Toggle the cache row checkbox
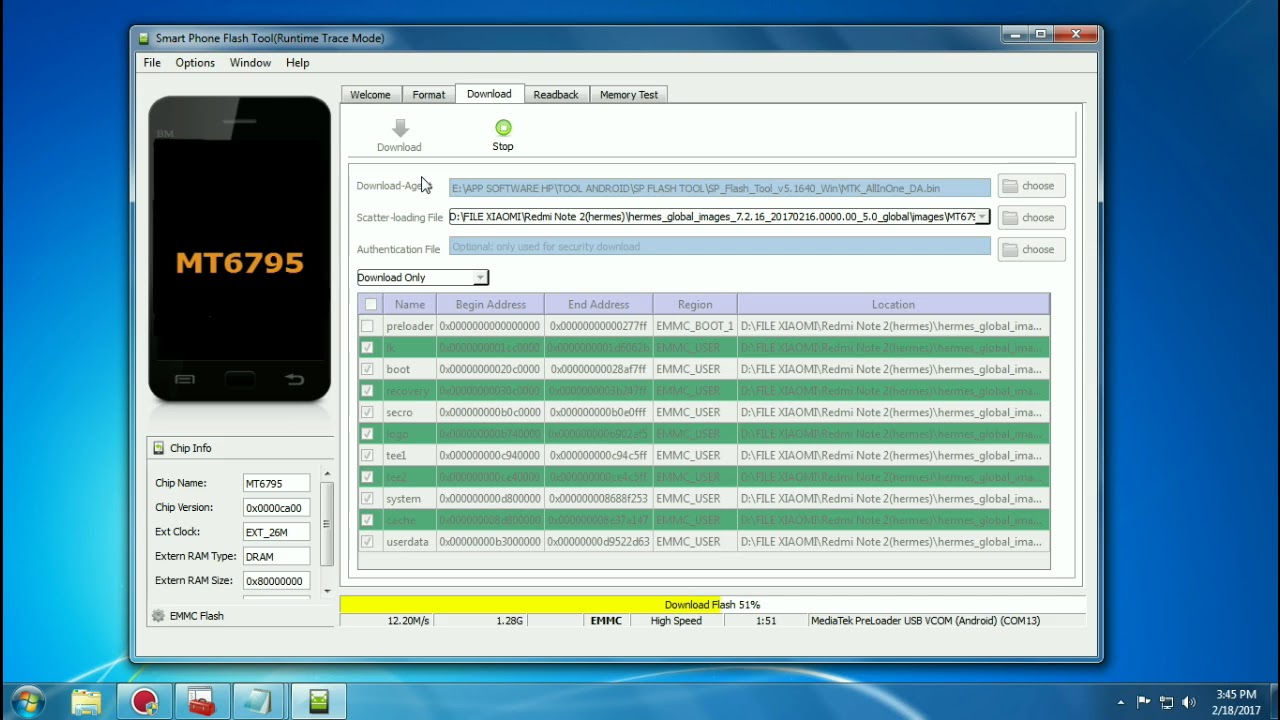 pyautogui.click(x=367, y=520)
